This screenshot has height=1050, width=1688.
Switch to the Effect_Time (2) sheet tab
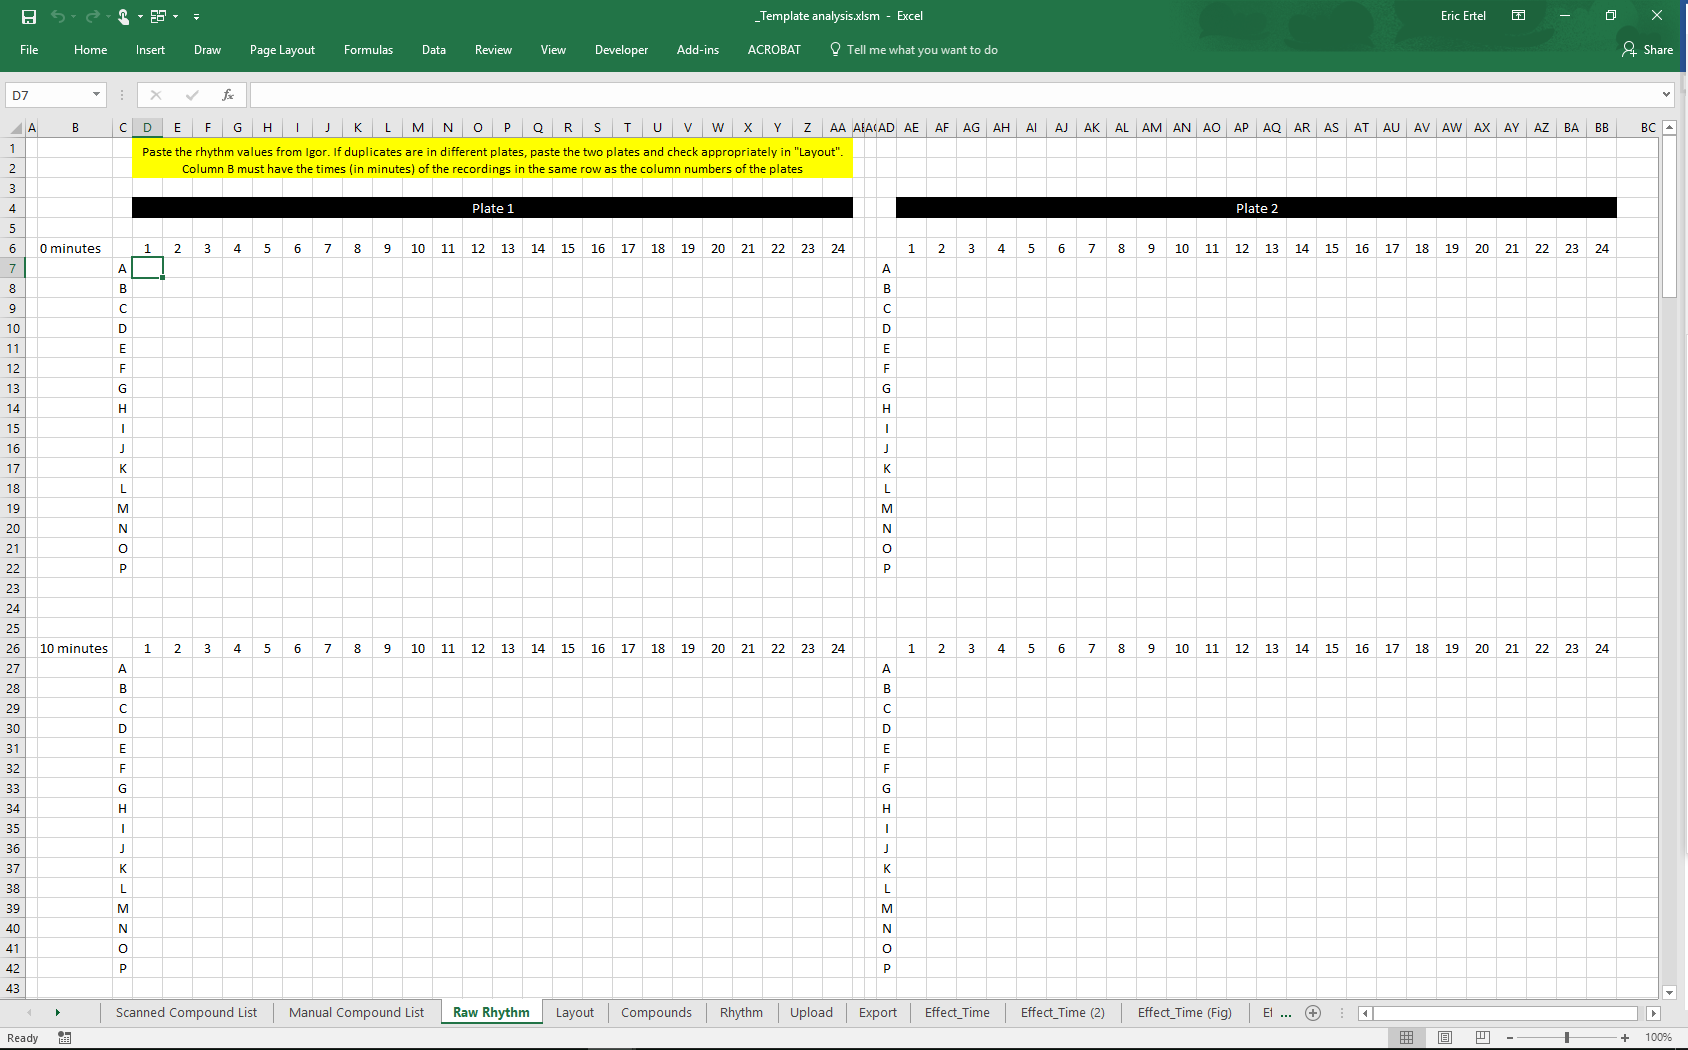pyautogui.click(x=1062, y=1012)
